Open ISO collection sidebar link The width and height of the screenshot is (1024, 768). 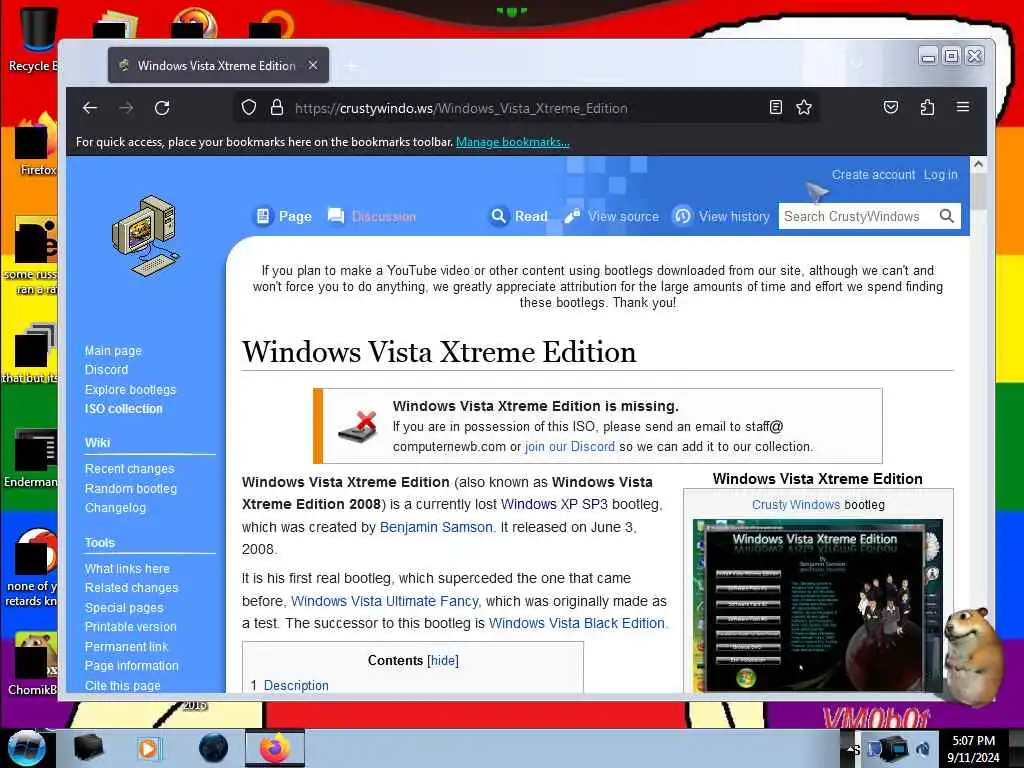tap(123, 409)
